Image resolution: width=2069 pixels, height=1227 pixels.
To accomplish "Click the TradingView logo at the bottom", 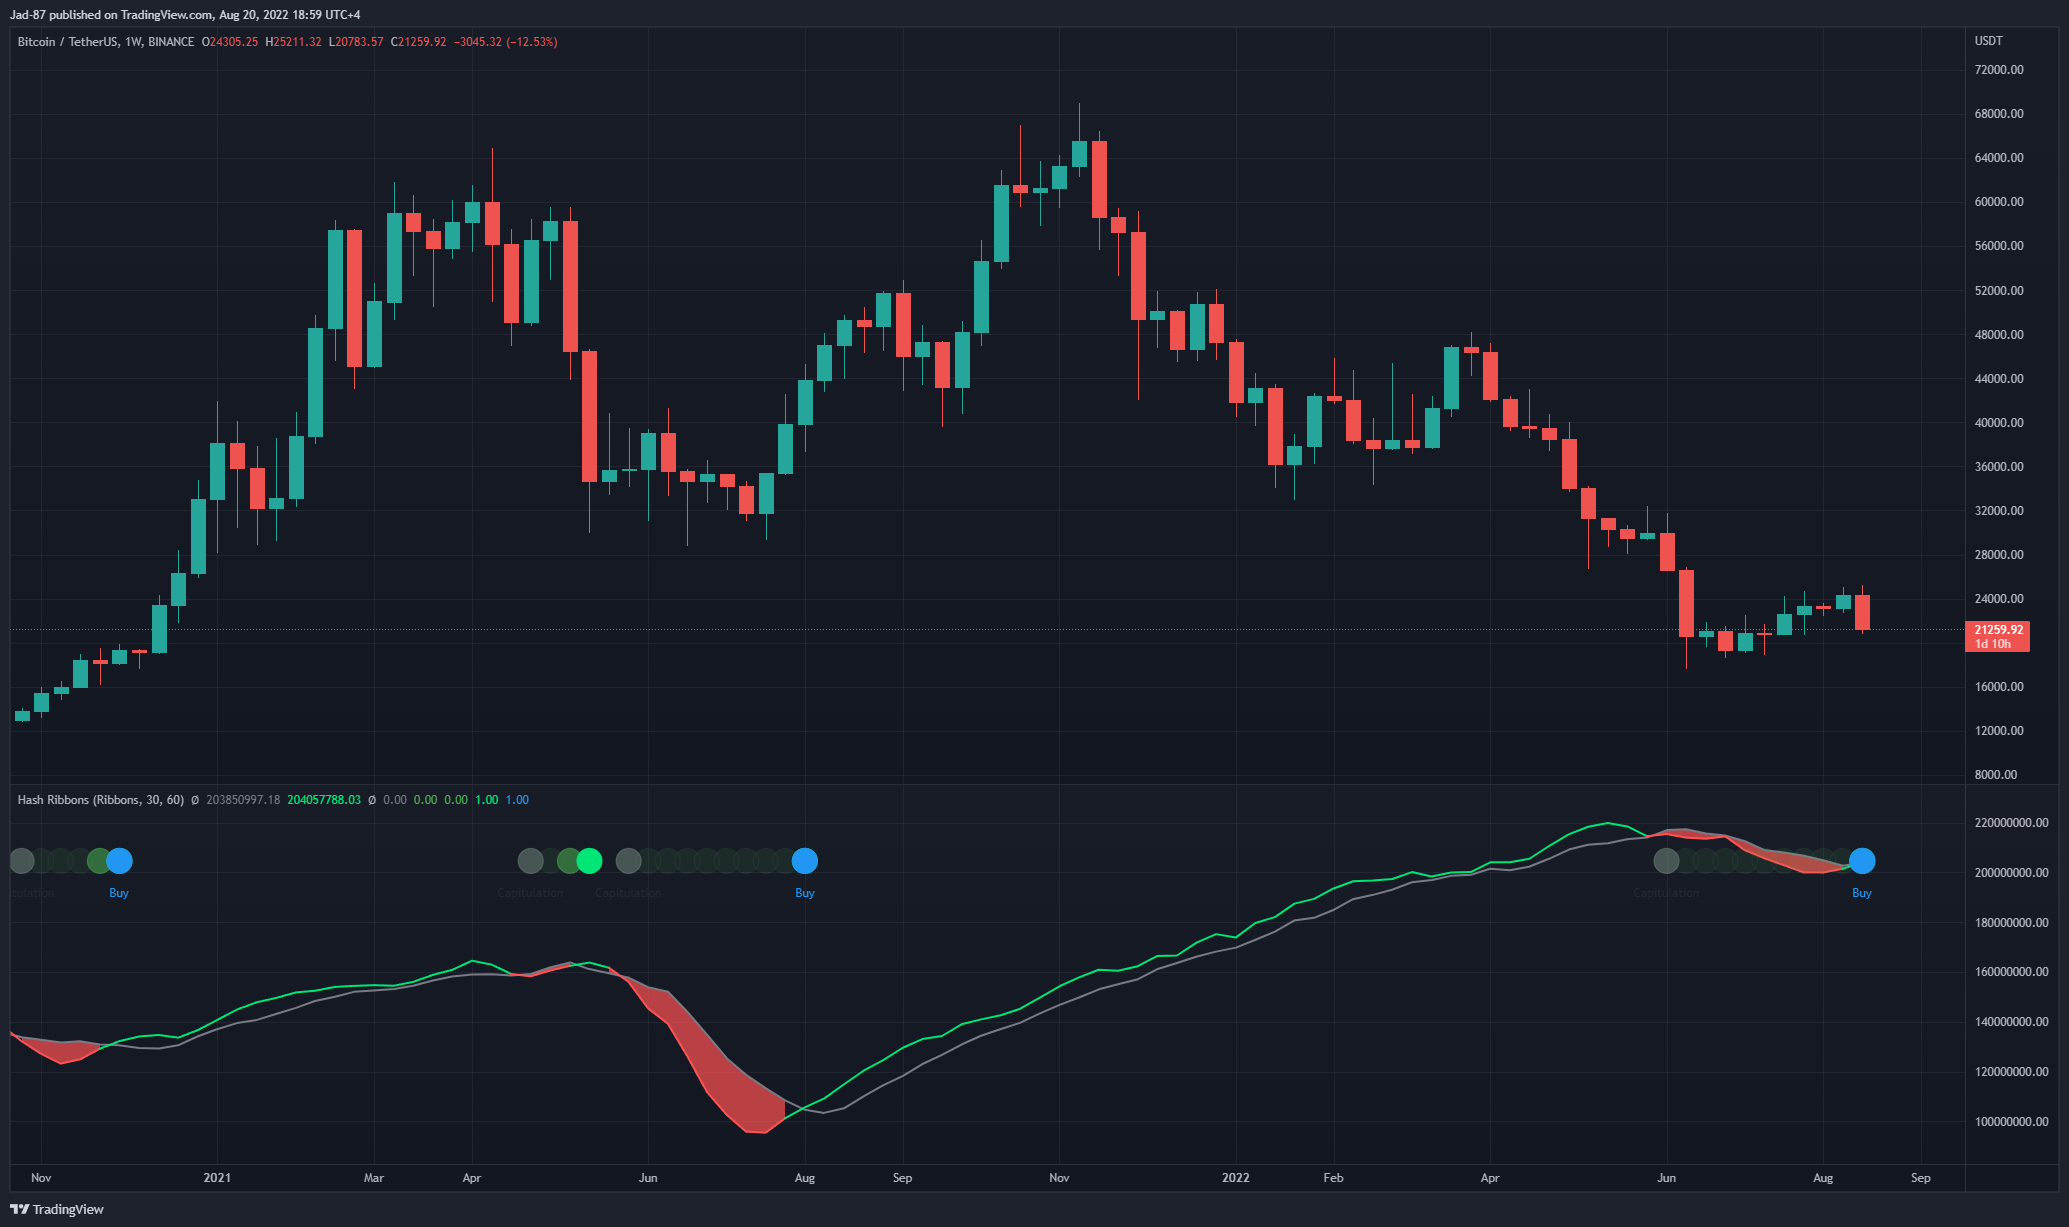I will 58,1209.
